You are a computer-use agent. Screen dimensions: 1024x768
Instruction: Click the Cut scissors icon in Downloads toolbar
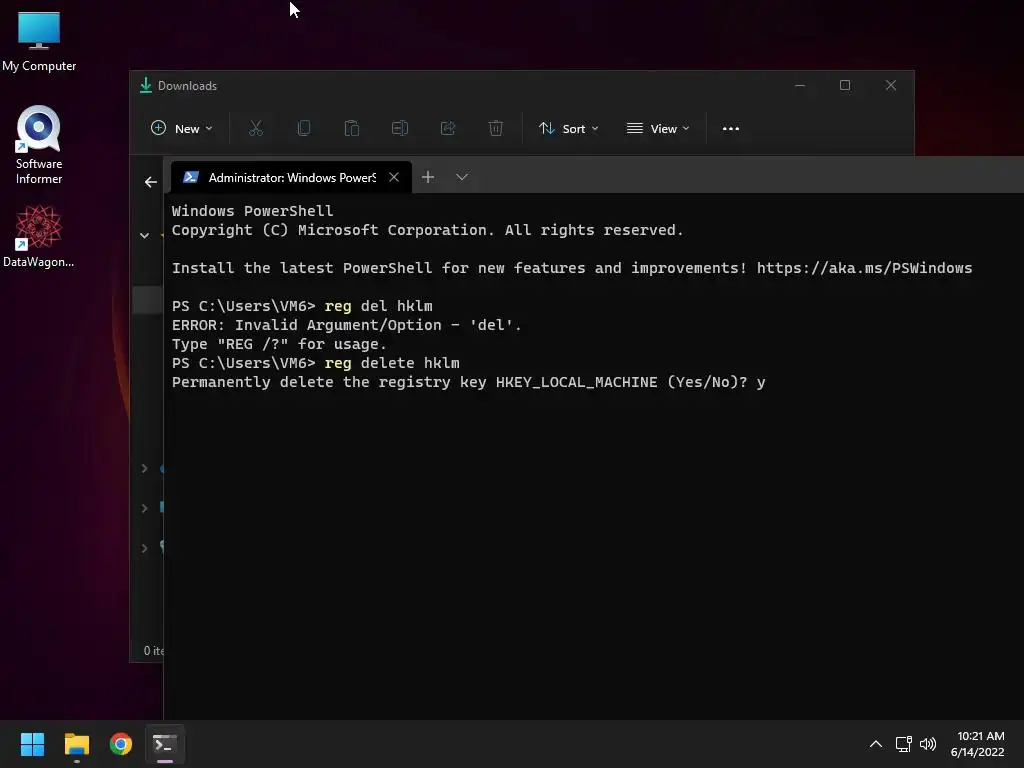coord(255,128)
